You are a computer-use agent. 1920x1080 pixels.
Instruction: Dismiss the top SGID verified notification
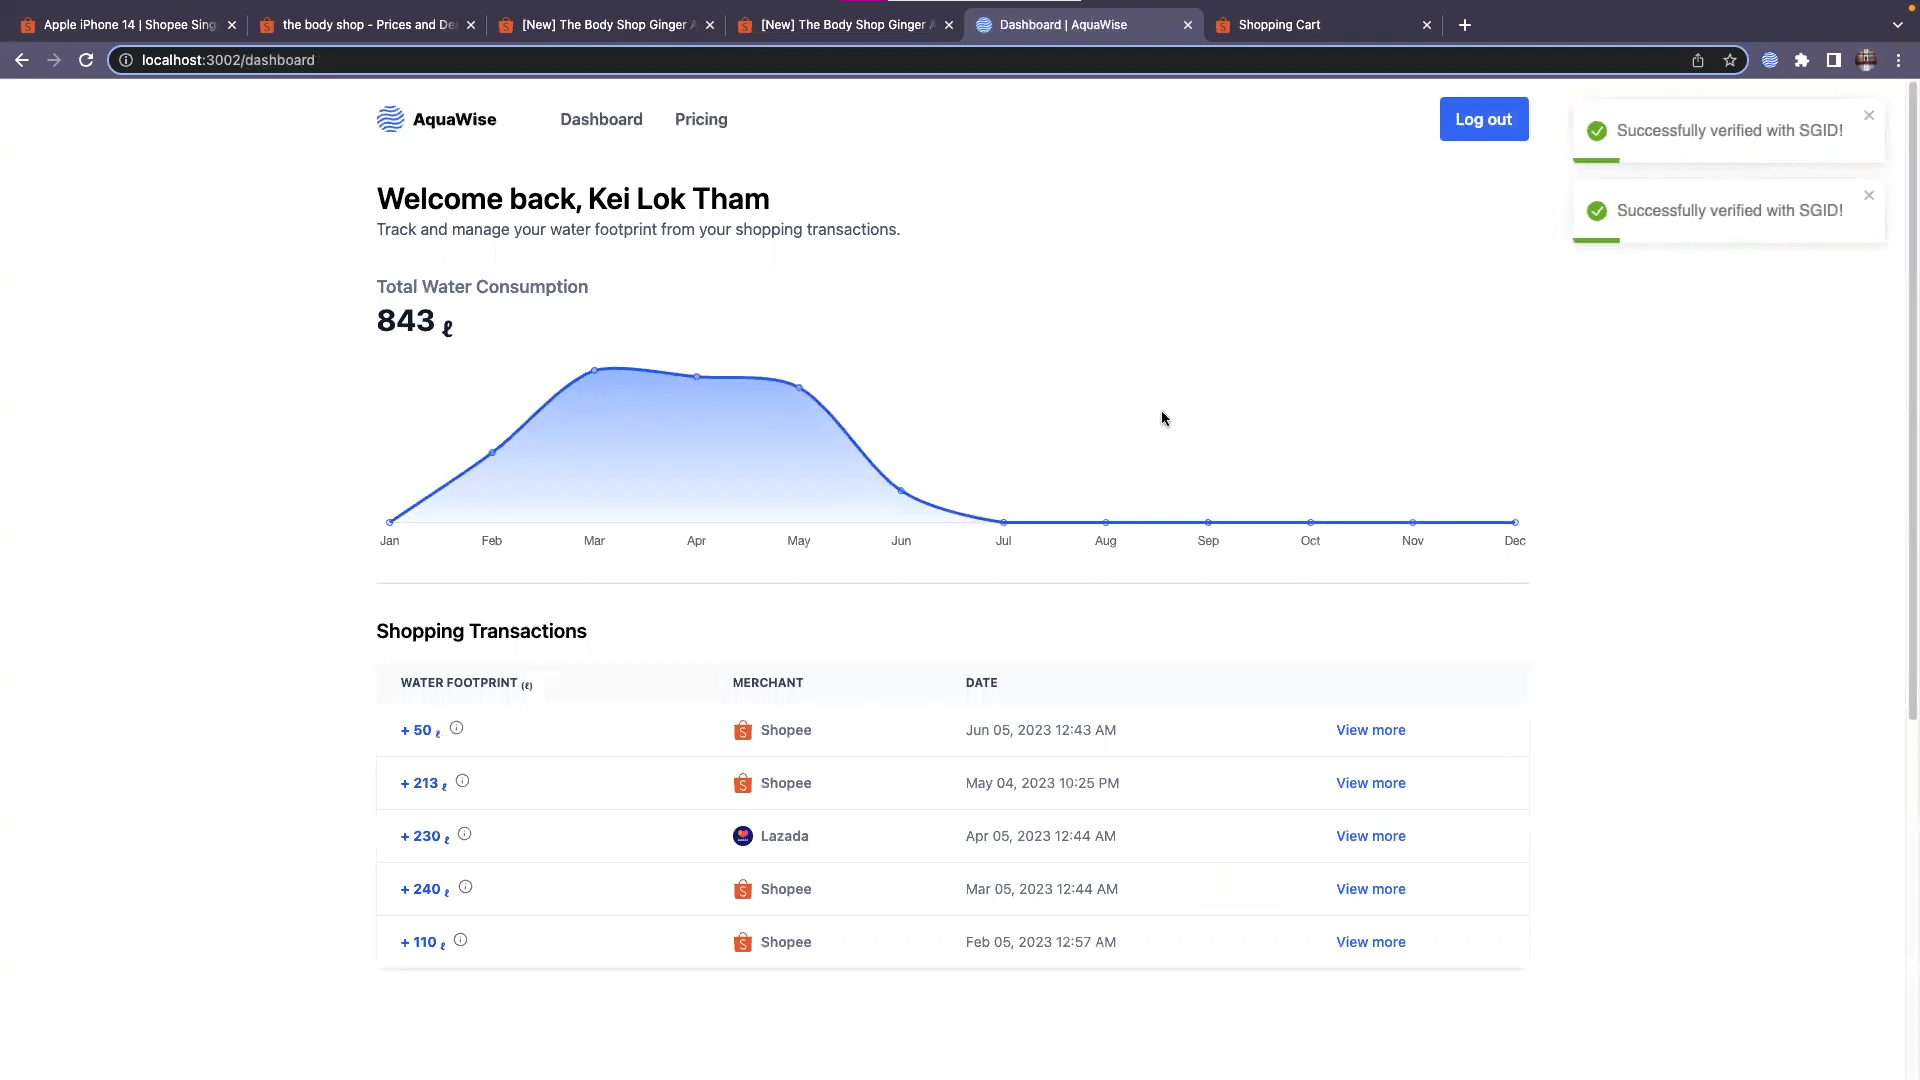(x=1869, y=115)
